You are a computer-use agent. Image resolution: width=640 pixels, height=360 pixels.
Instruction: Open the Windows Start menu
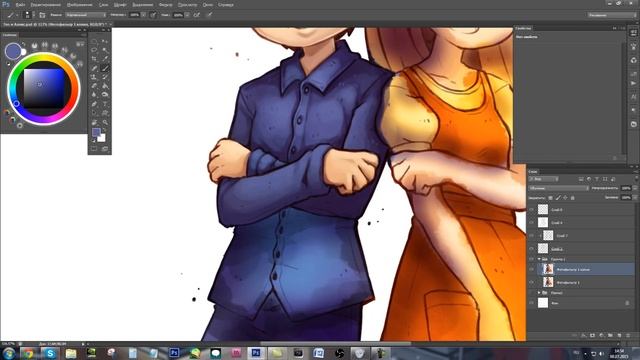8,353
